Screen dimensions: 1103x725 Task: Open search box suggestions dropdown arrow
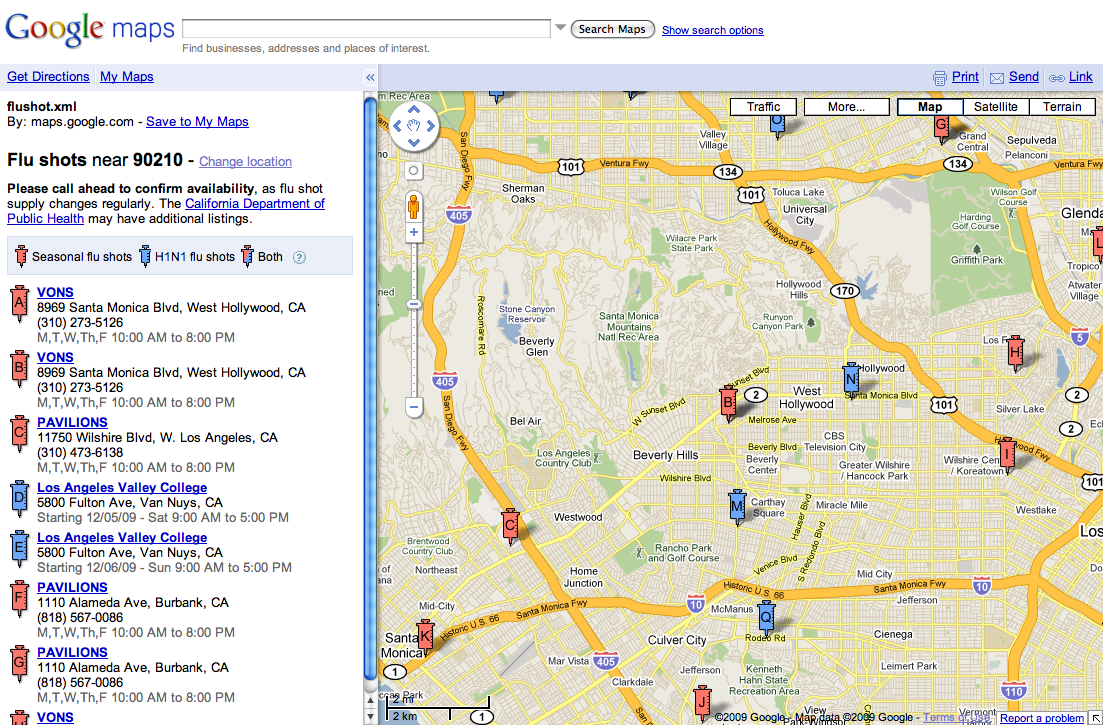pyautogui.click(x=561, y=28)
